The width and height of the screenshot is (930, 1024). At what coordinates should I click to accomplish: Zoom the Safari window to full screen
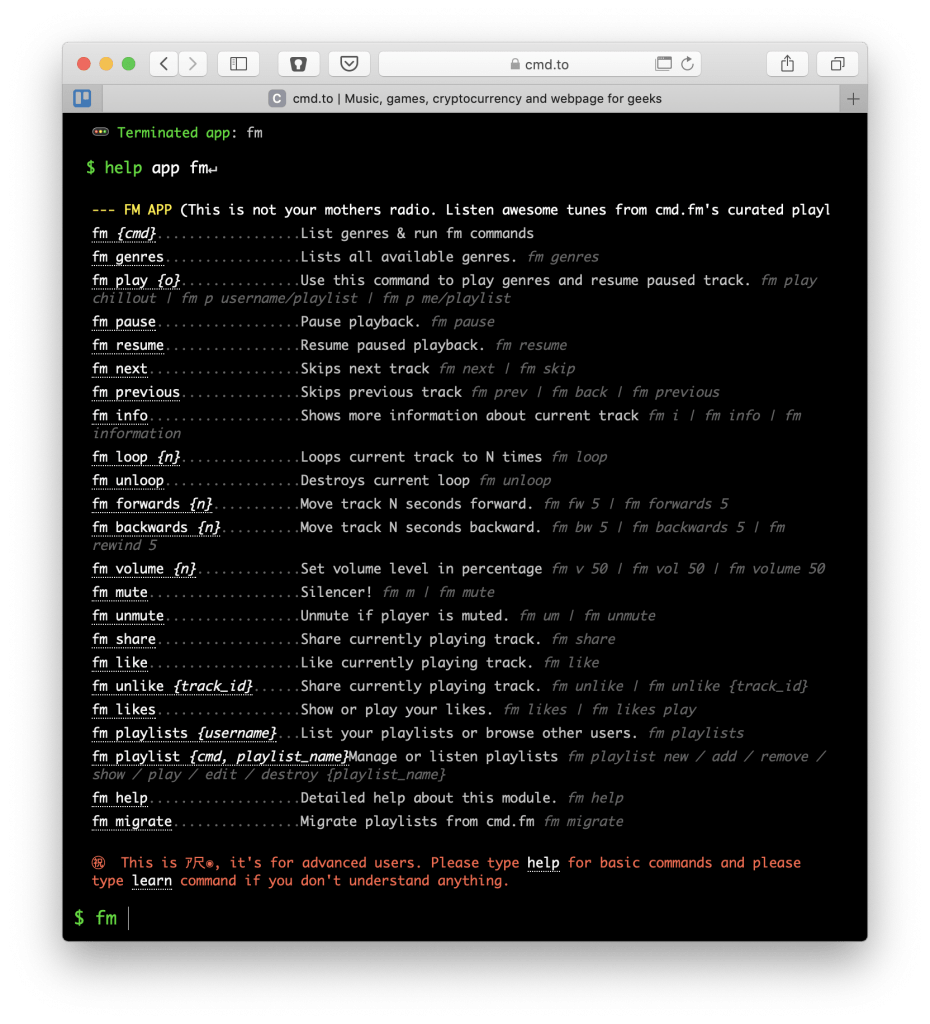click(129, 63)
